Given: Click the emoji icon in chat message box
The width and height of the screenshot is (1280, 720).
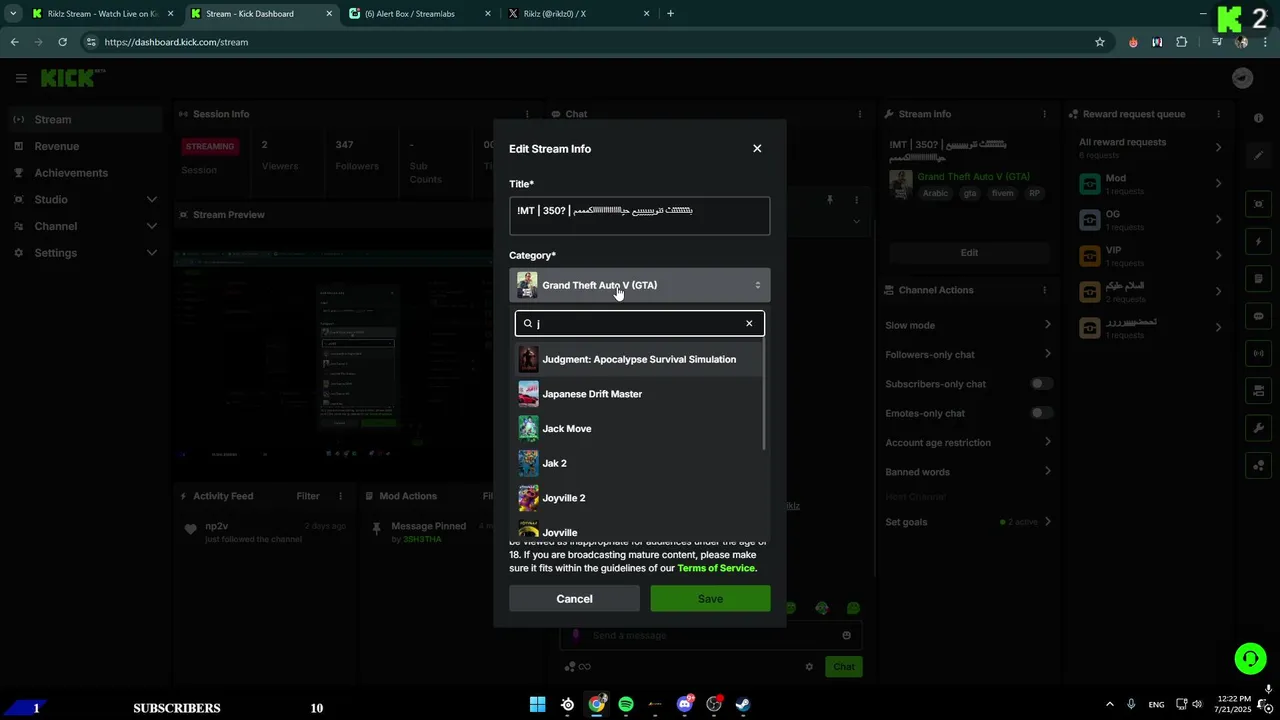Looking at the screenshot, I should 847,635.
